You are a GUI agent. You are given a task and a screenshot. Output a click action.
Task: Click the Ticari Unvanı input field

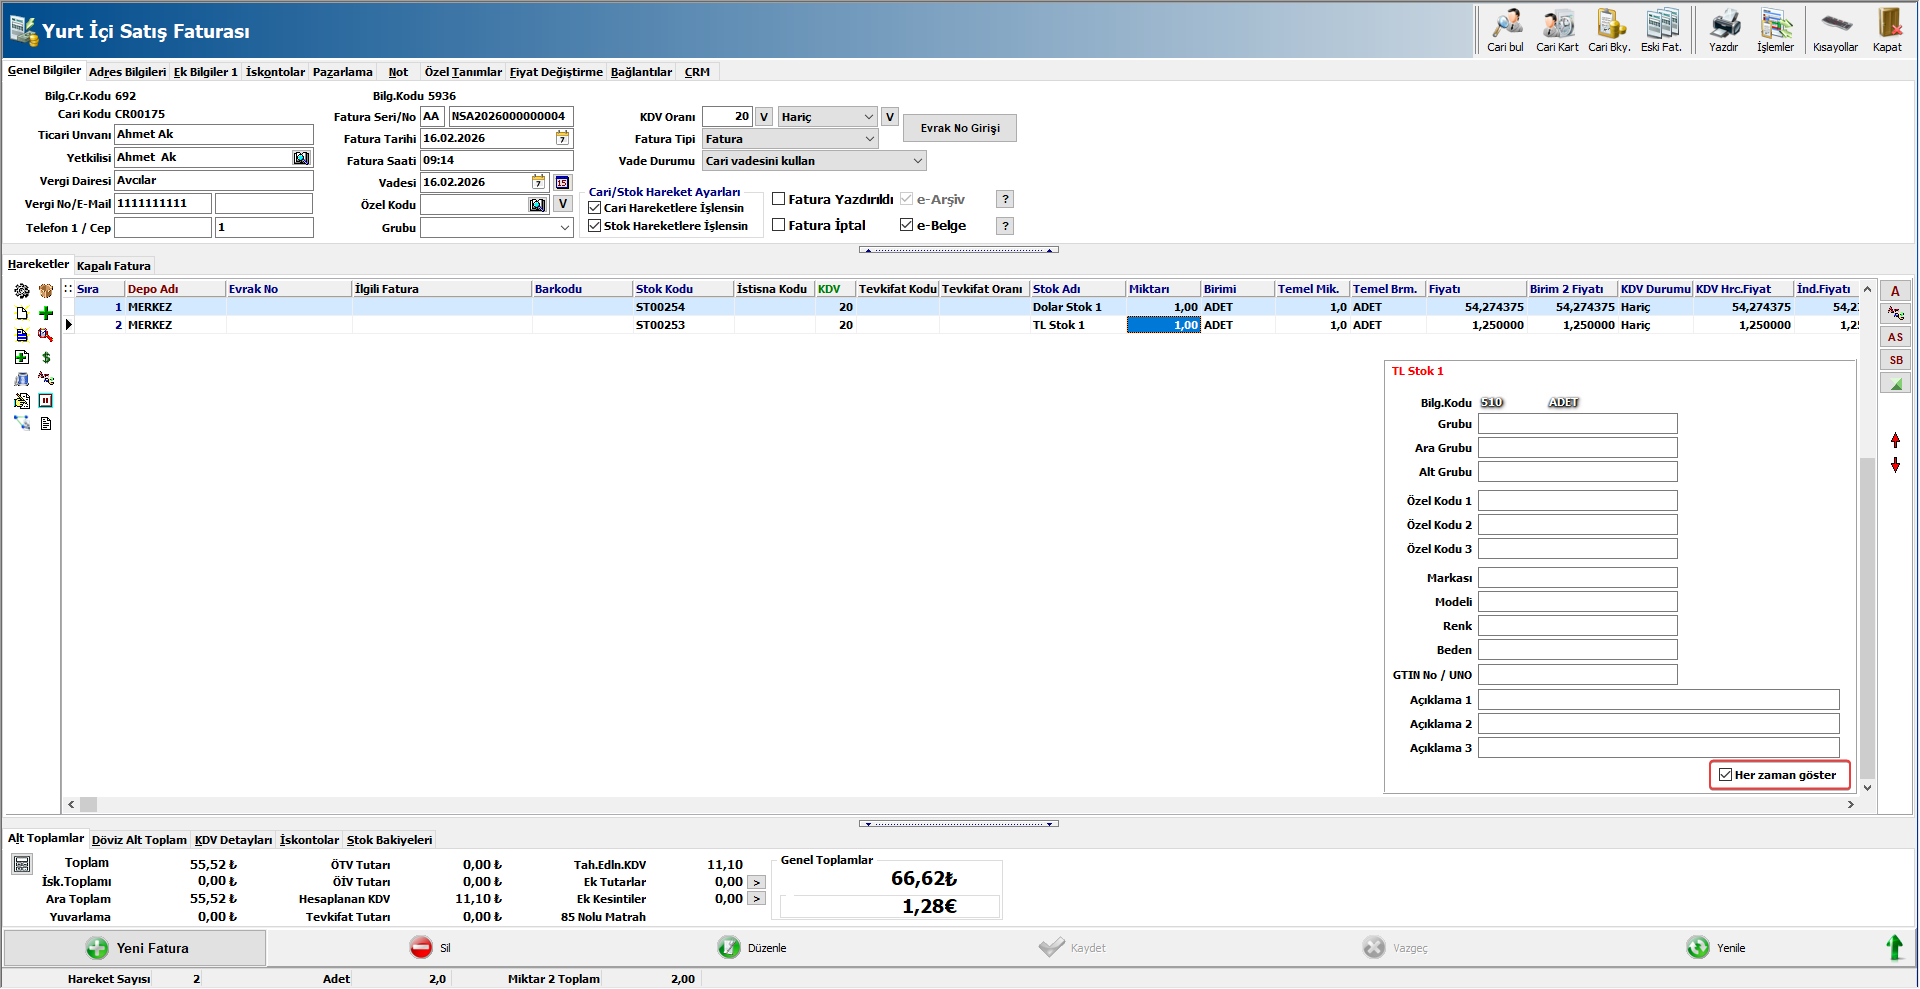click(x=213, y=135)
